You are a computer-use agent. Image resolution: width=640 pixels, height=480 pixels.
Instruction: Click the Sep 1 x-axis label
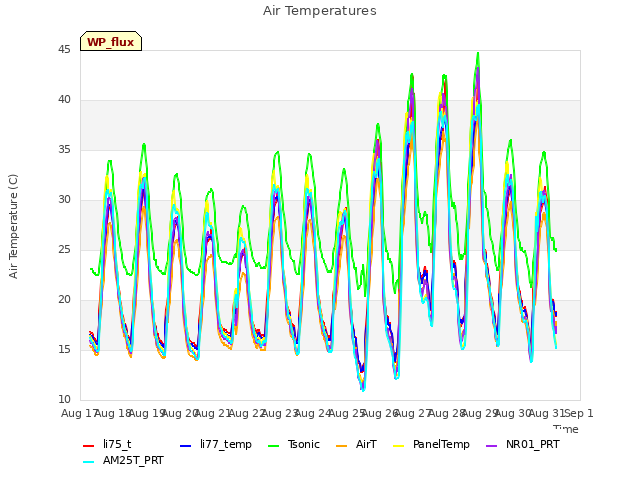tap(579, 413)
